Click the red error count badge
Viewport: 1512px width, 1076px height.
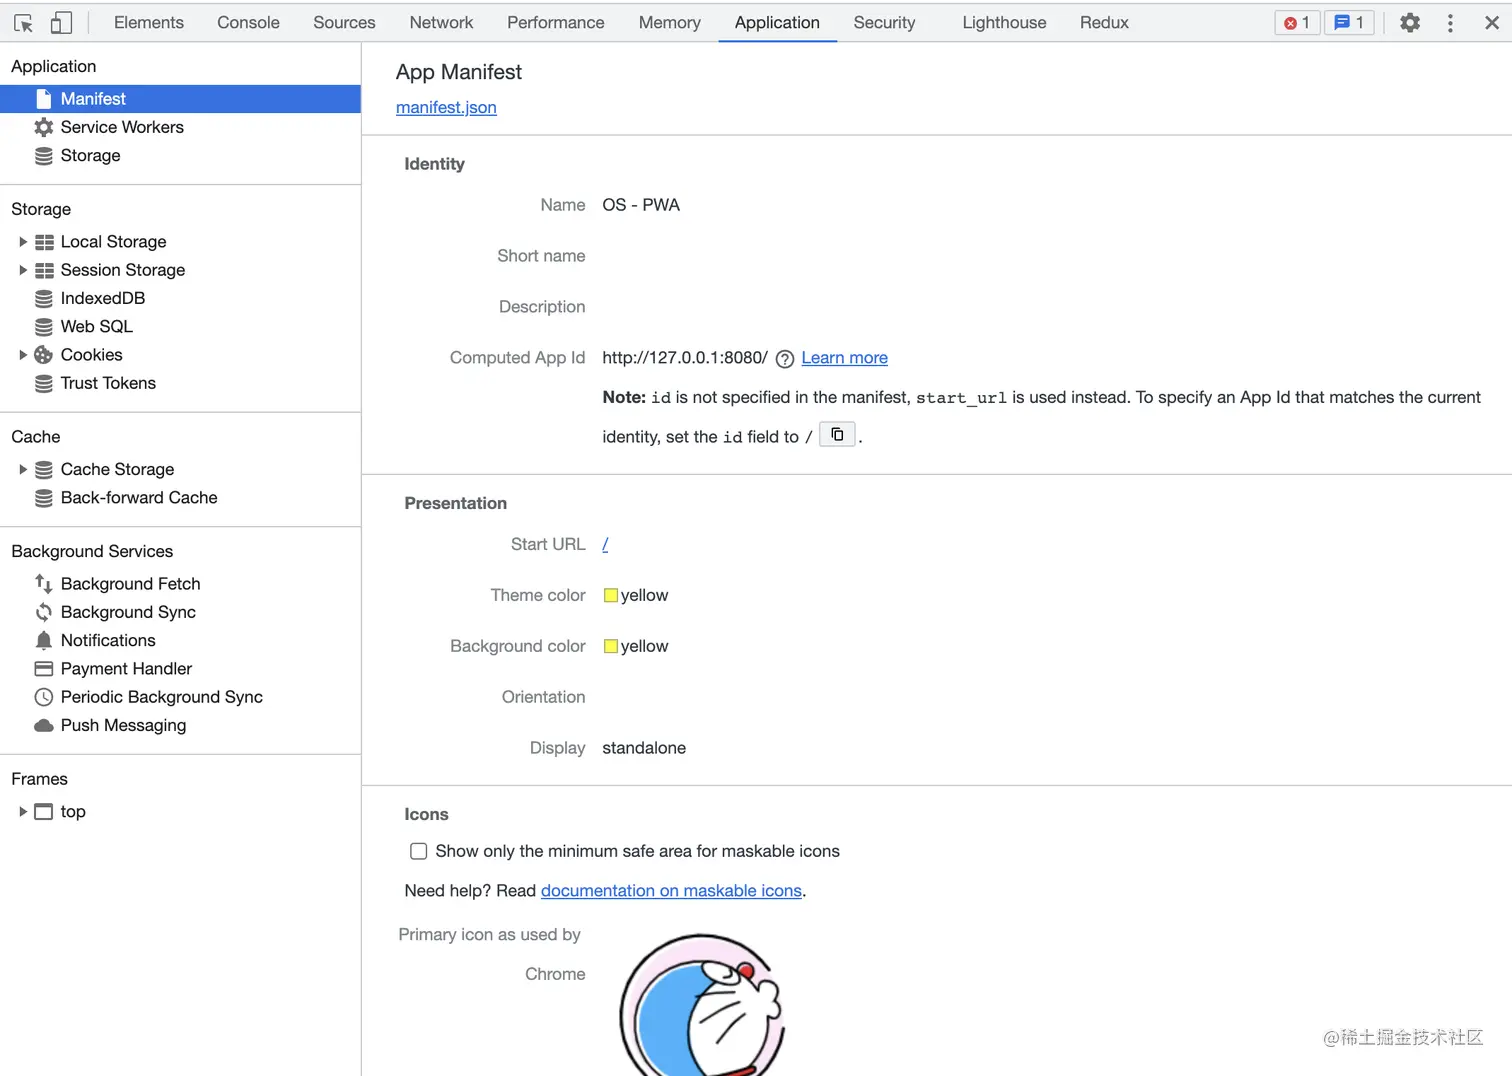(x=1297, y=22)
